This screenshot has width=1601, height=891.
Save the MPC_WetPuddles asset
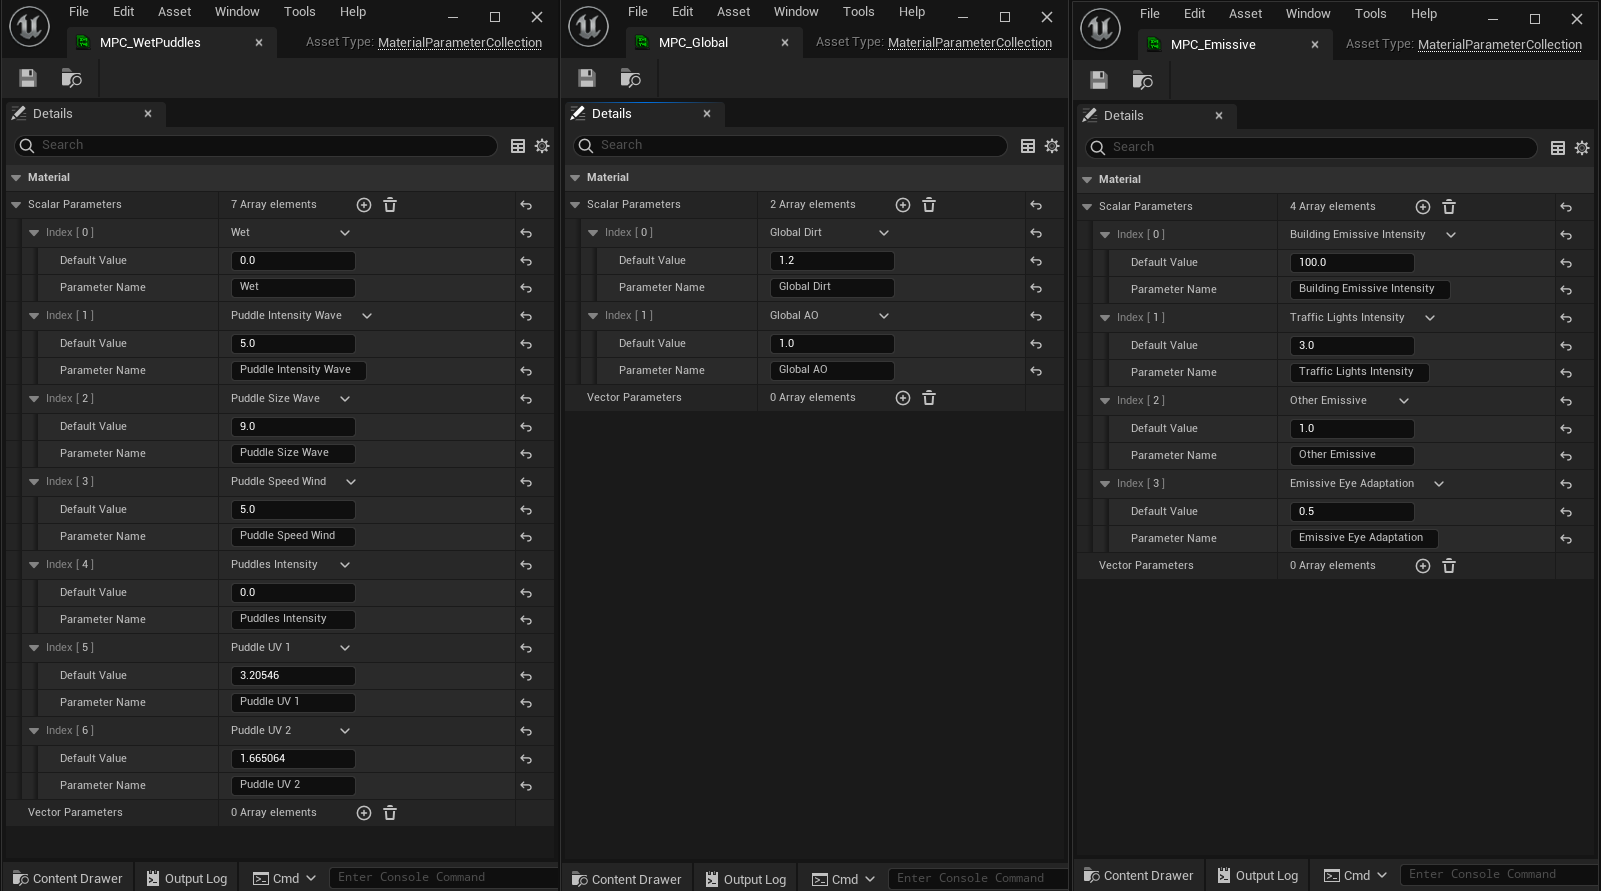[x=28, y=78]
